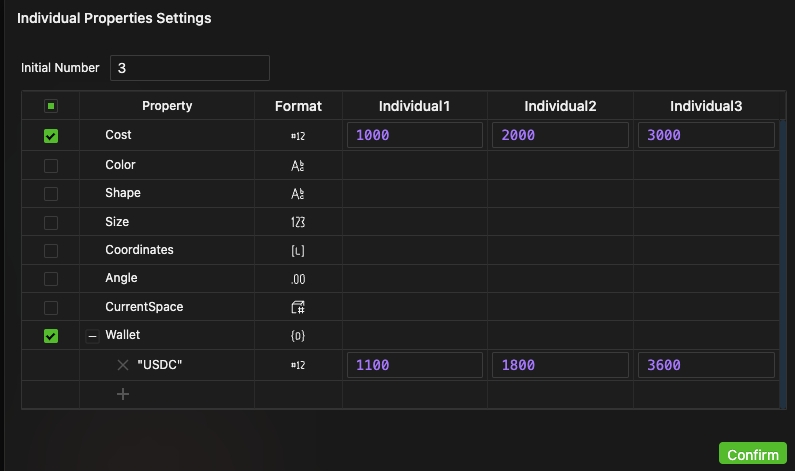The width and height of the screenshot is (795, 471).
Task: Enable the CurrentSpace property checkbox
Action: click(51, 307)
